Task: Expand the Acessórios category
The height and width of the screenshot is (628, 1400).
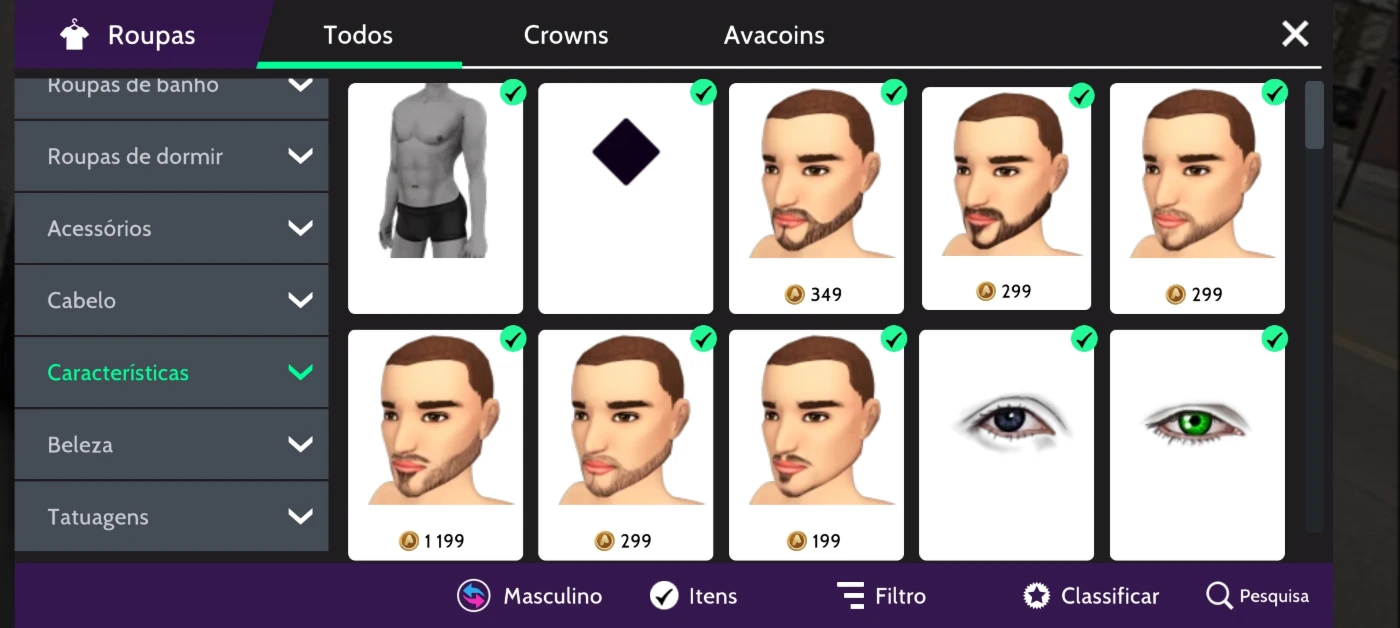Action: tap(171, 228)
